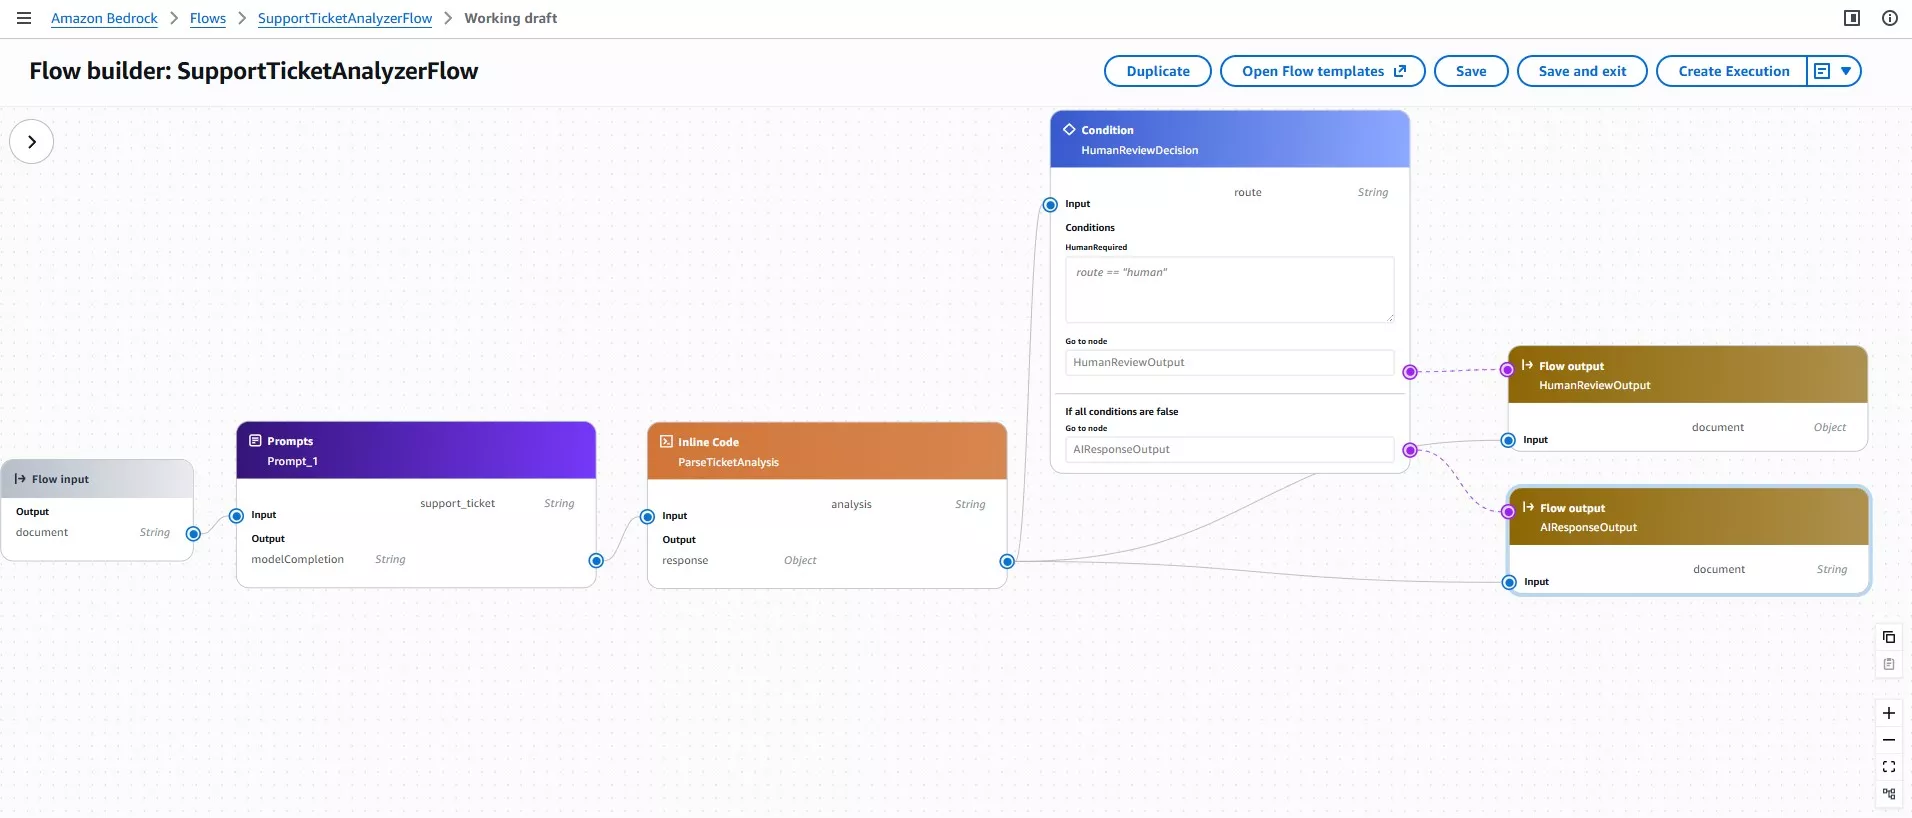Fit the flow to view icon
The height and width of the screenshot is (818, 1912).
pyautogui.click(x=1889, y=767)
